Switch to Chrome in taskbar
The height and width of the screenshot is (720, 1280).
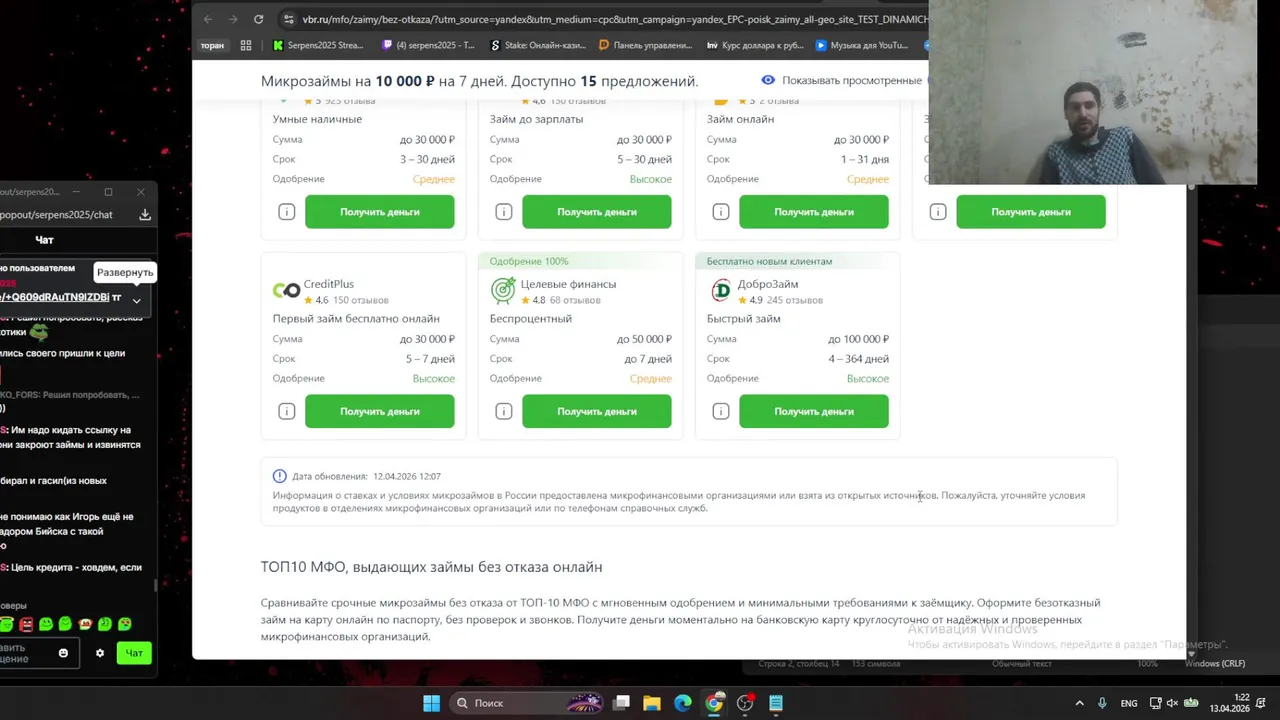[714, 703]
